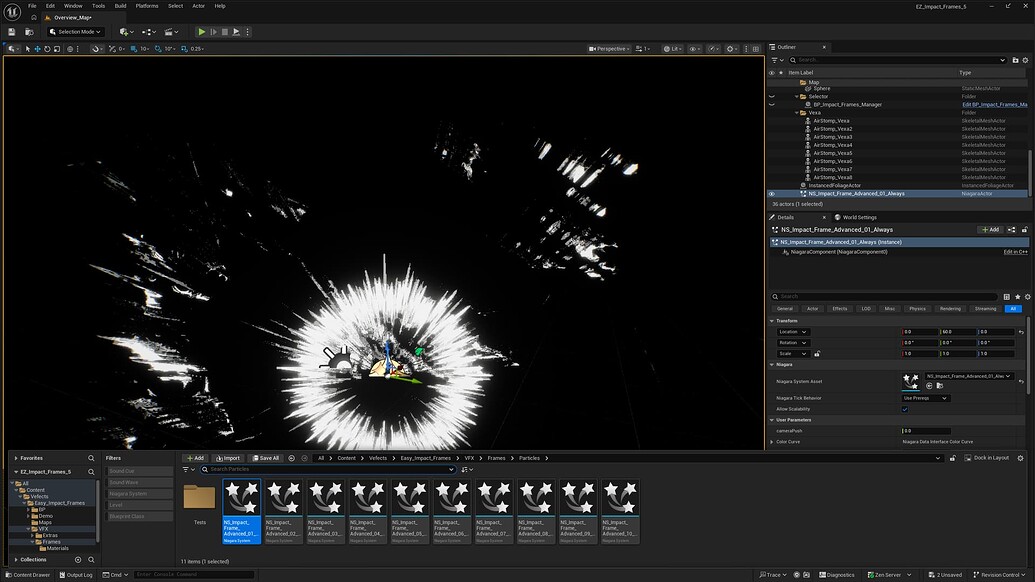
Task: Activate the Select objects cursor tool
Action: pyautogui.click(x=28, y=49)
